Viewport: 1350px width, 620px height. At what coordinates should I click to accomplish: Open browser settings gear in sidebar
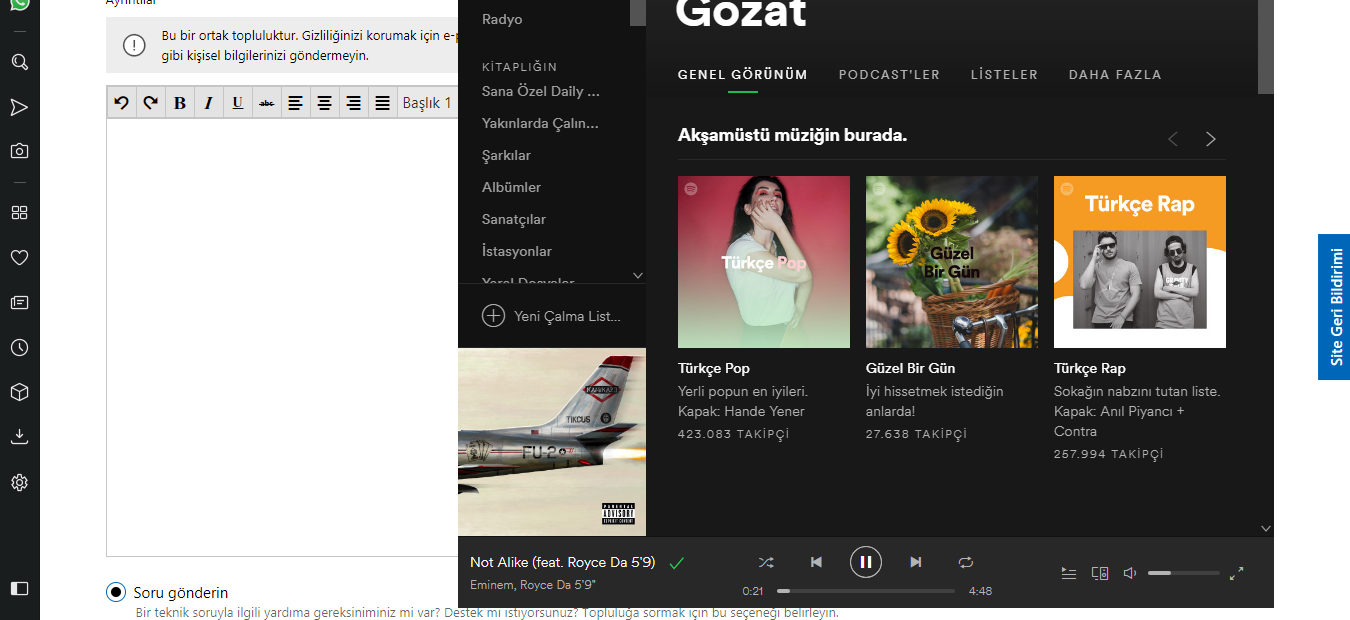pos(19,482)
